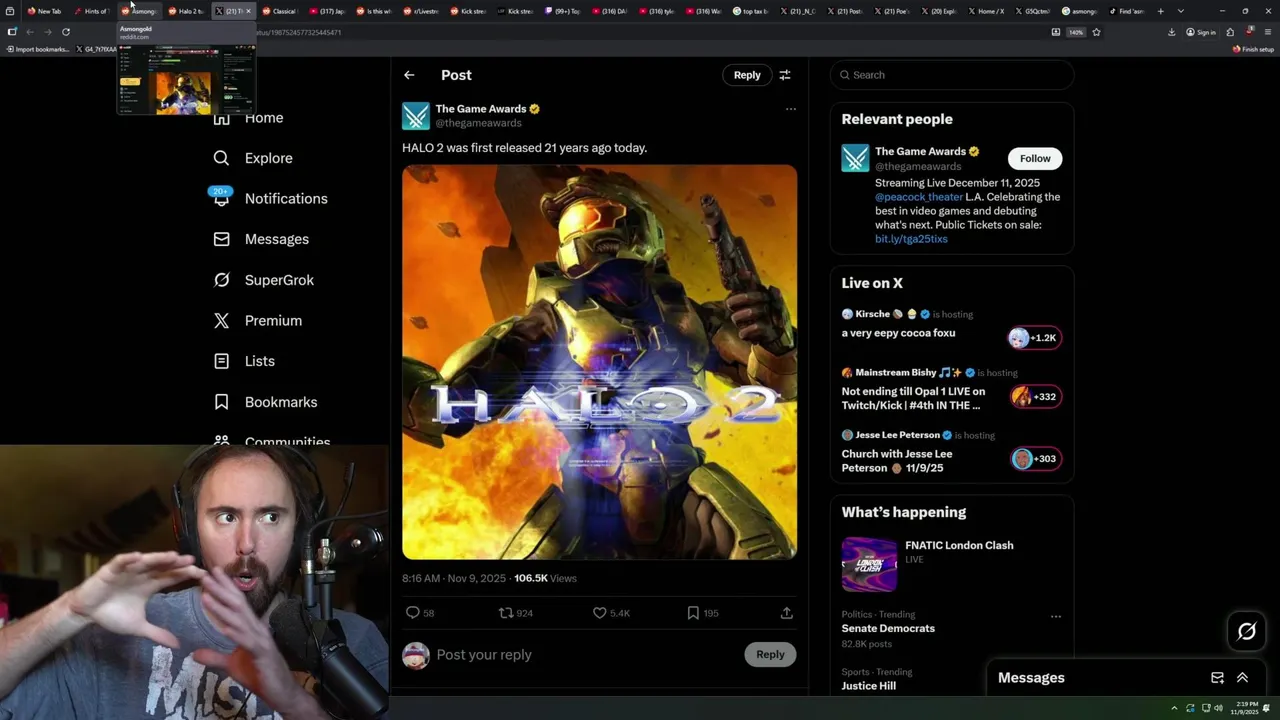This screenshot has width=1280, height=720.
Task: Switch to the Classical browser tab
Action: [x=279, y=11]
